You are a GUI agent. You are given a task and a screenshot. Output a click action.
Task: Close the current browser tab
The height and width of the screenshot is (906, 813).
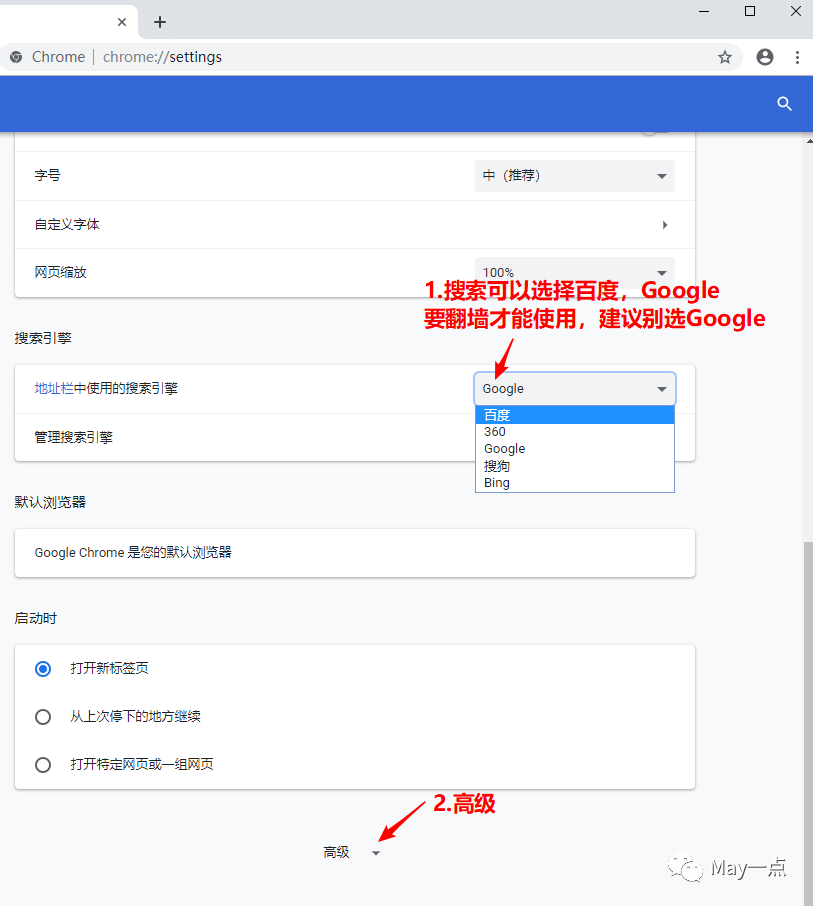[x=122, y=22]
